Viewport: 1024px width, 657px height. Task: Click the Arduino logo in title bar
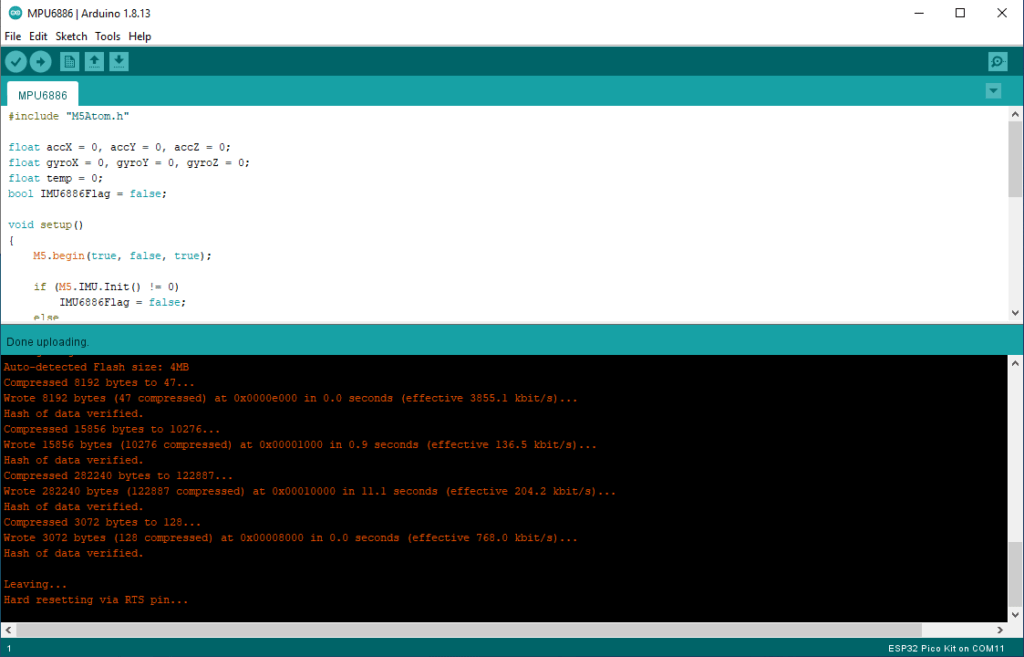13,13
